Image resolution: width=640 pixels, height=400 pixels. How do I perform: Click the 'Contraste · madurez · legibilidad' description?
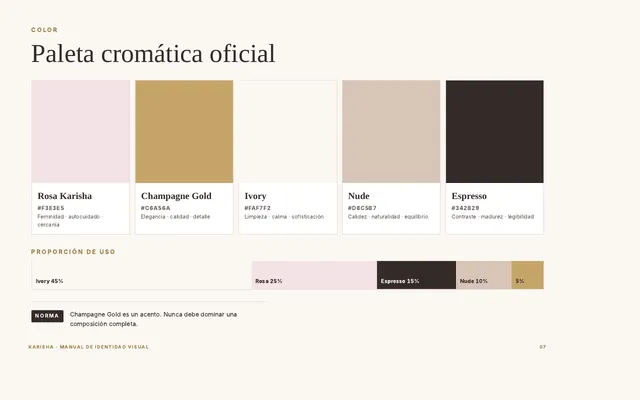tap(493, 217)
